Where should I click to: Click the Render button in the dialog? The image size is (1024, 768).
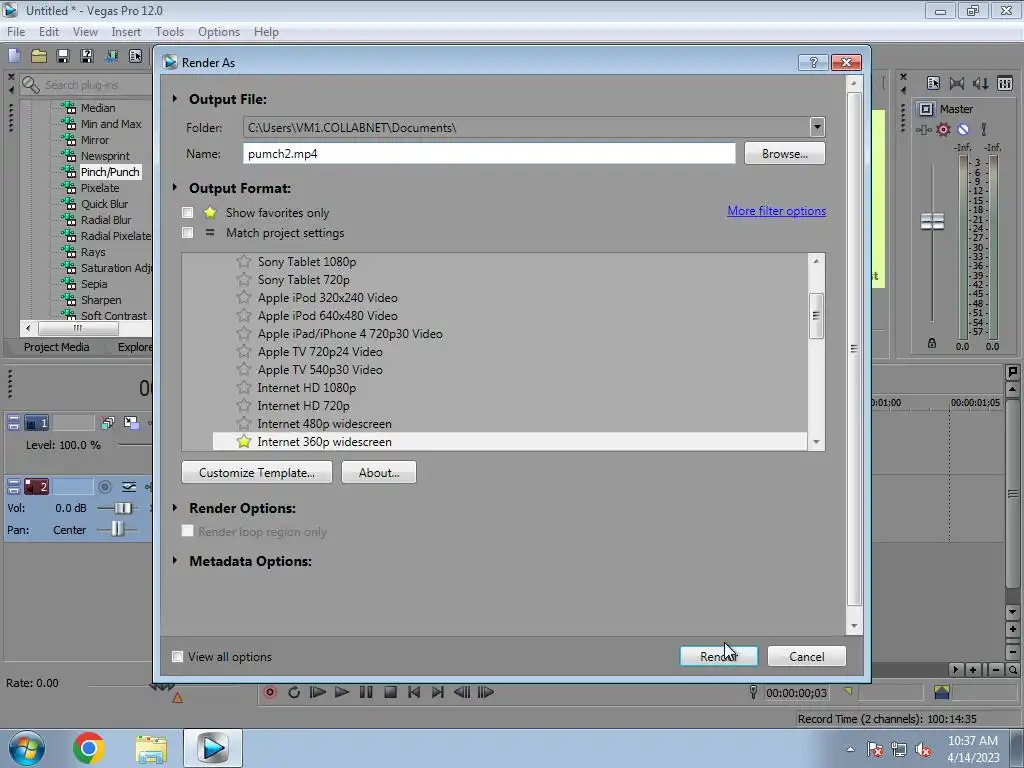(718, 656)
